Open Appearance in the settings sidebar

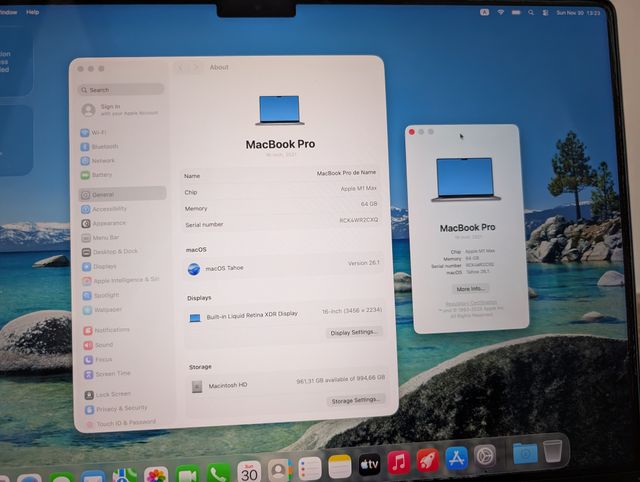point(104,224)
